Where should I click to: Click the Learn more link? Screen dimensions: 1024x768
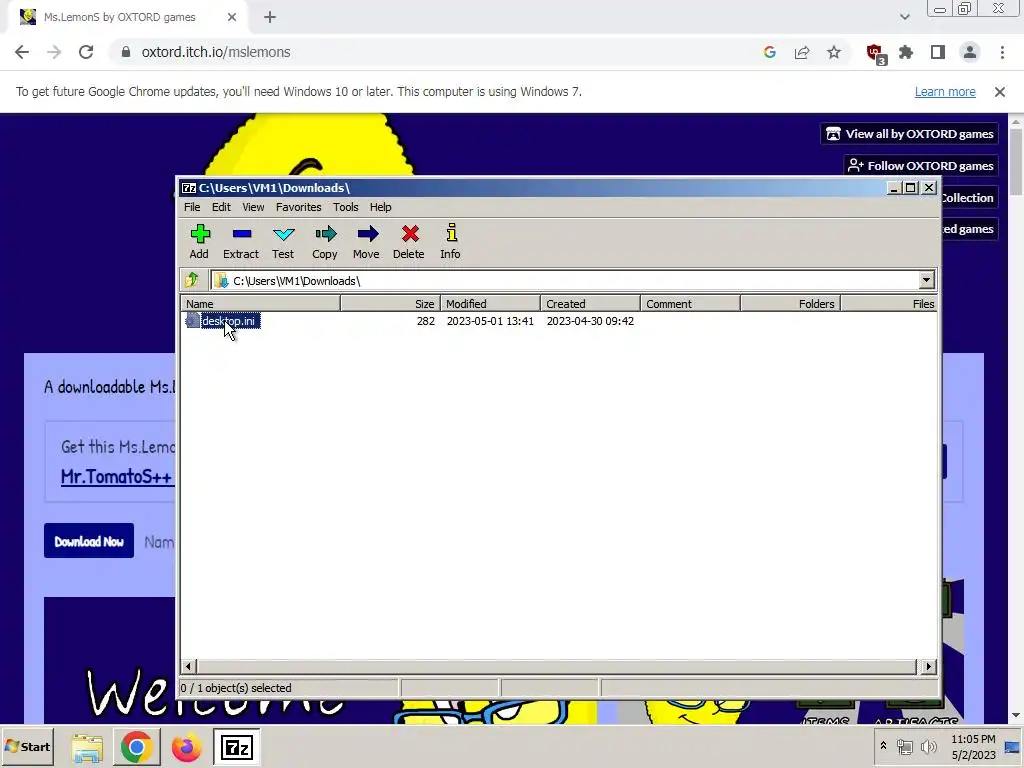945,91
